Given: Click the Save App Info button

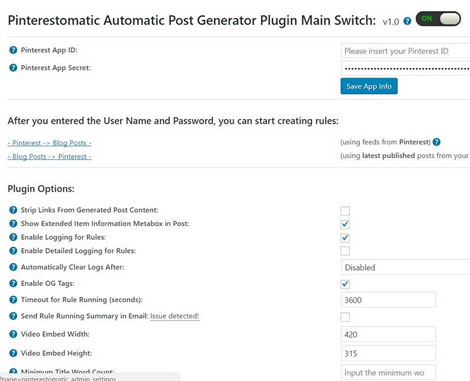Looking at the screenshot, I should point(369,86).
